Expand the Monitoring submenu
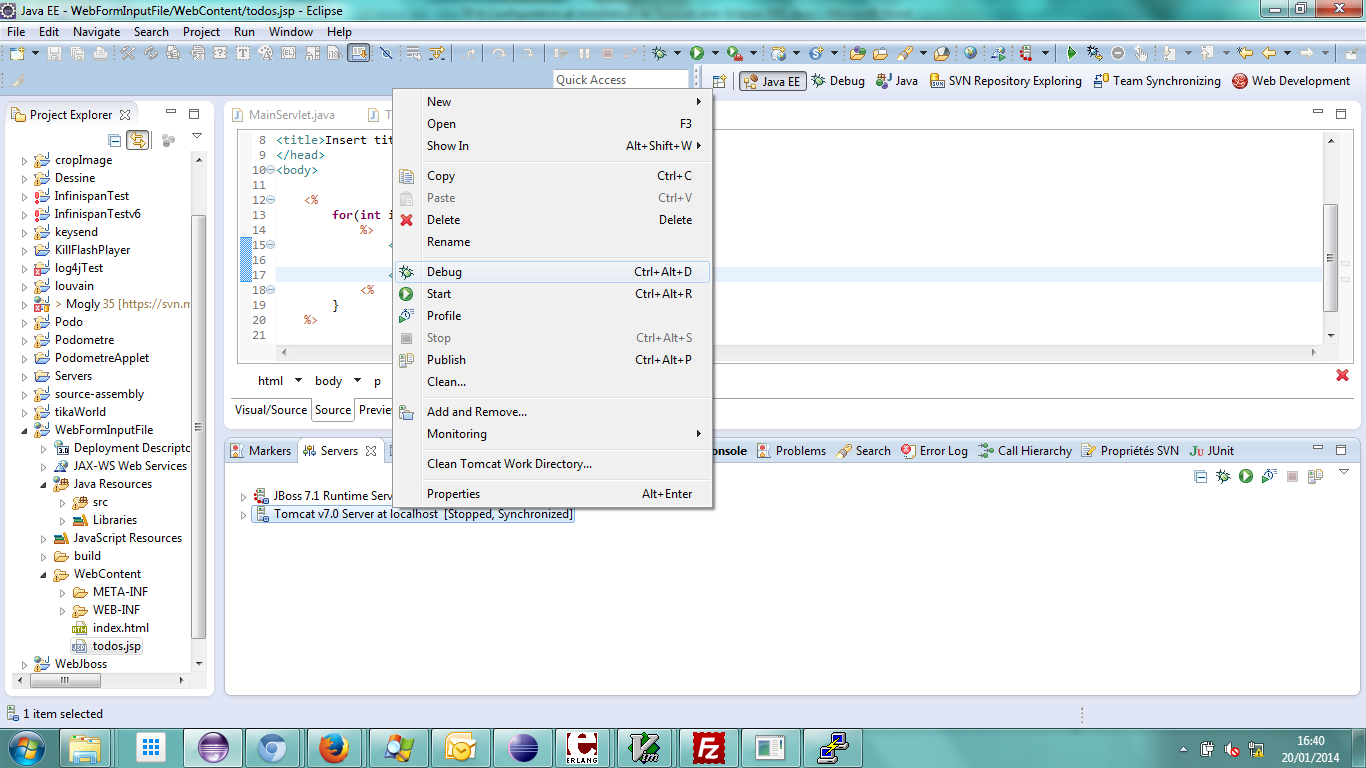 click(552, 434)
